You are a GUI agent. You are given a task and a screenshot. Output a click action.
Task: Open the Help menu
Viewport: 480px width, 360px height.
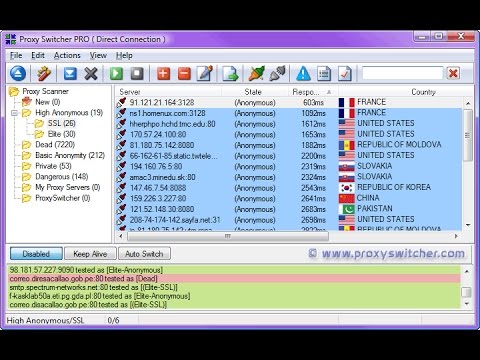tap(124, 56)
